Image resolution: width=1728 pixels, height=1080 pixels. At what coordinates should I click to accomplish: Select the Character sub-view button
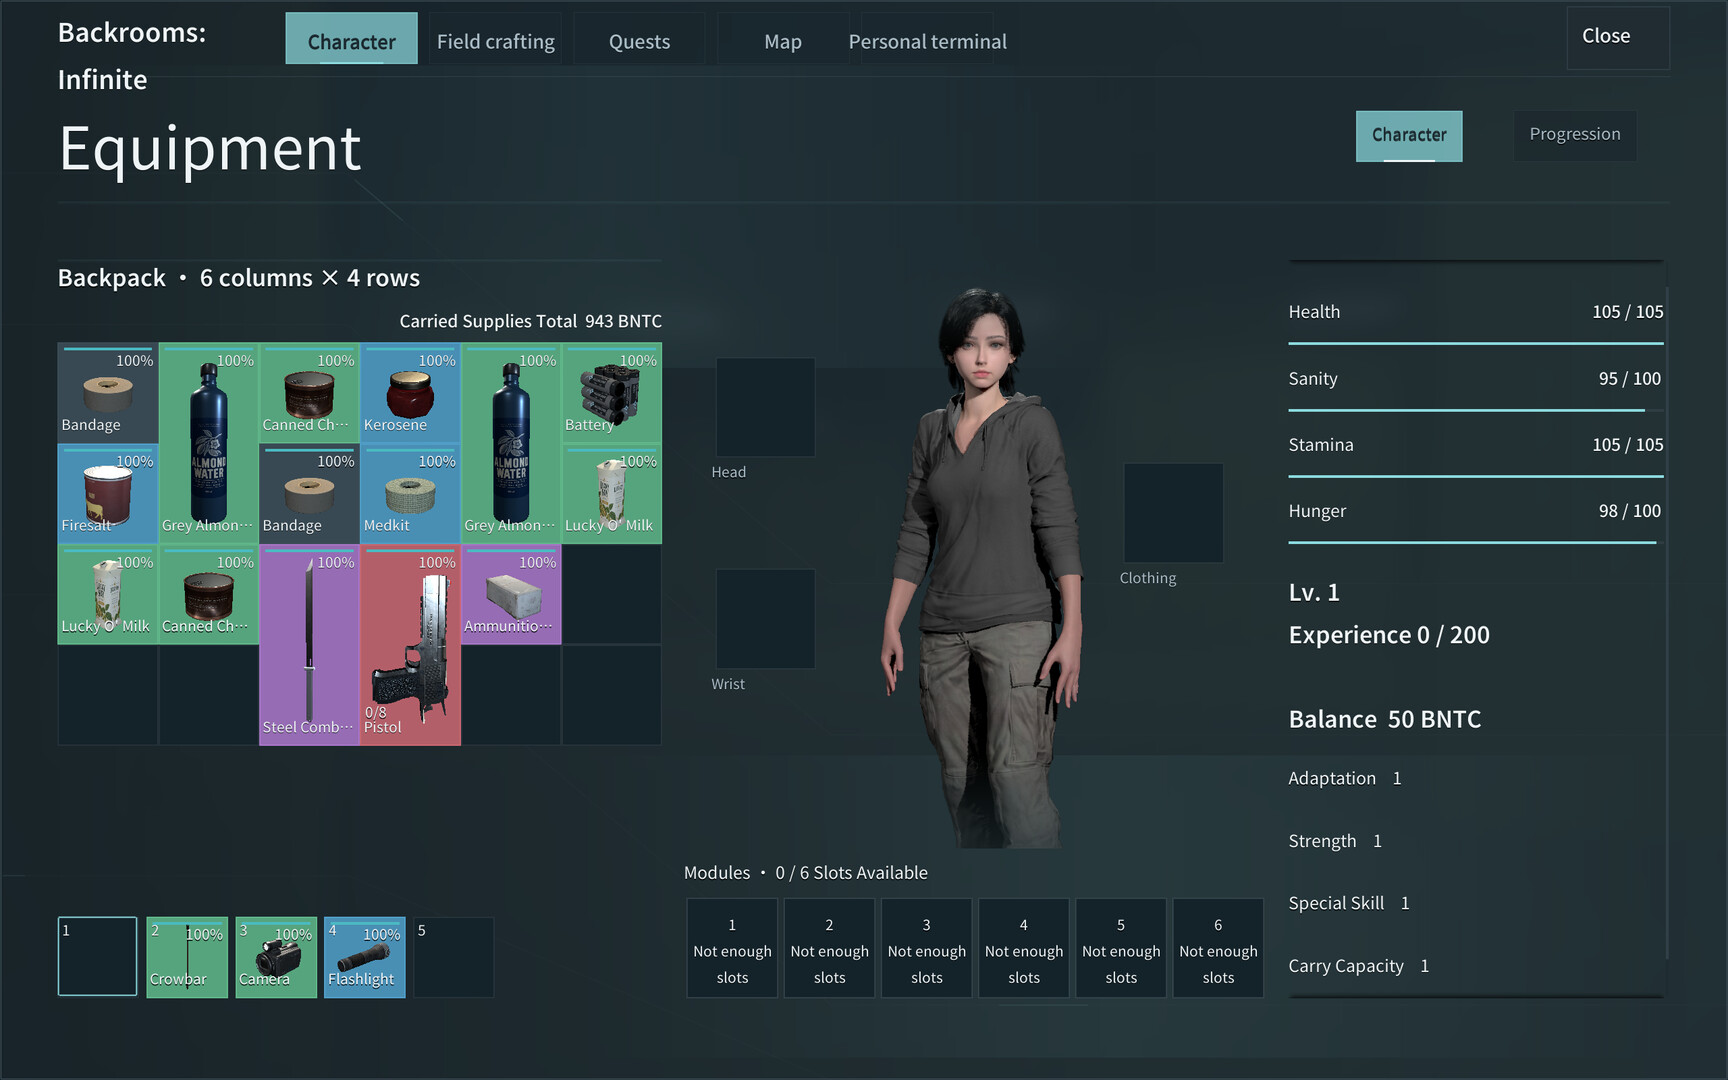(x=1409, y=135)
